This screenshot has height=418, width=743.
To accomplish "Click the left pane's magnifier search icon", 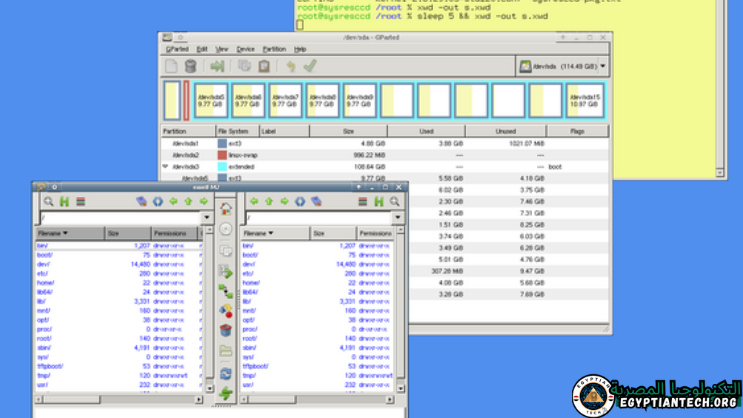I will 48,201.
